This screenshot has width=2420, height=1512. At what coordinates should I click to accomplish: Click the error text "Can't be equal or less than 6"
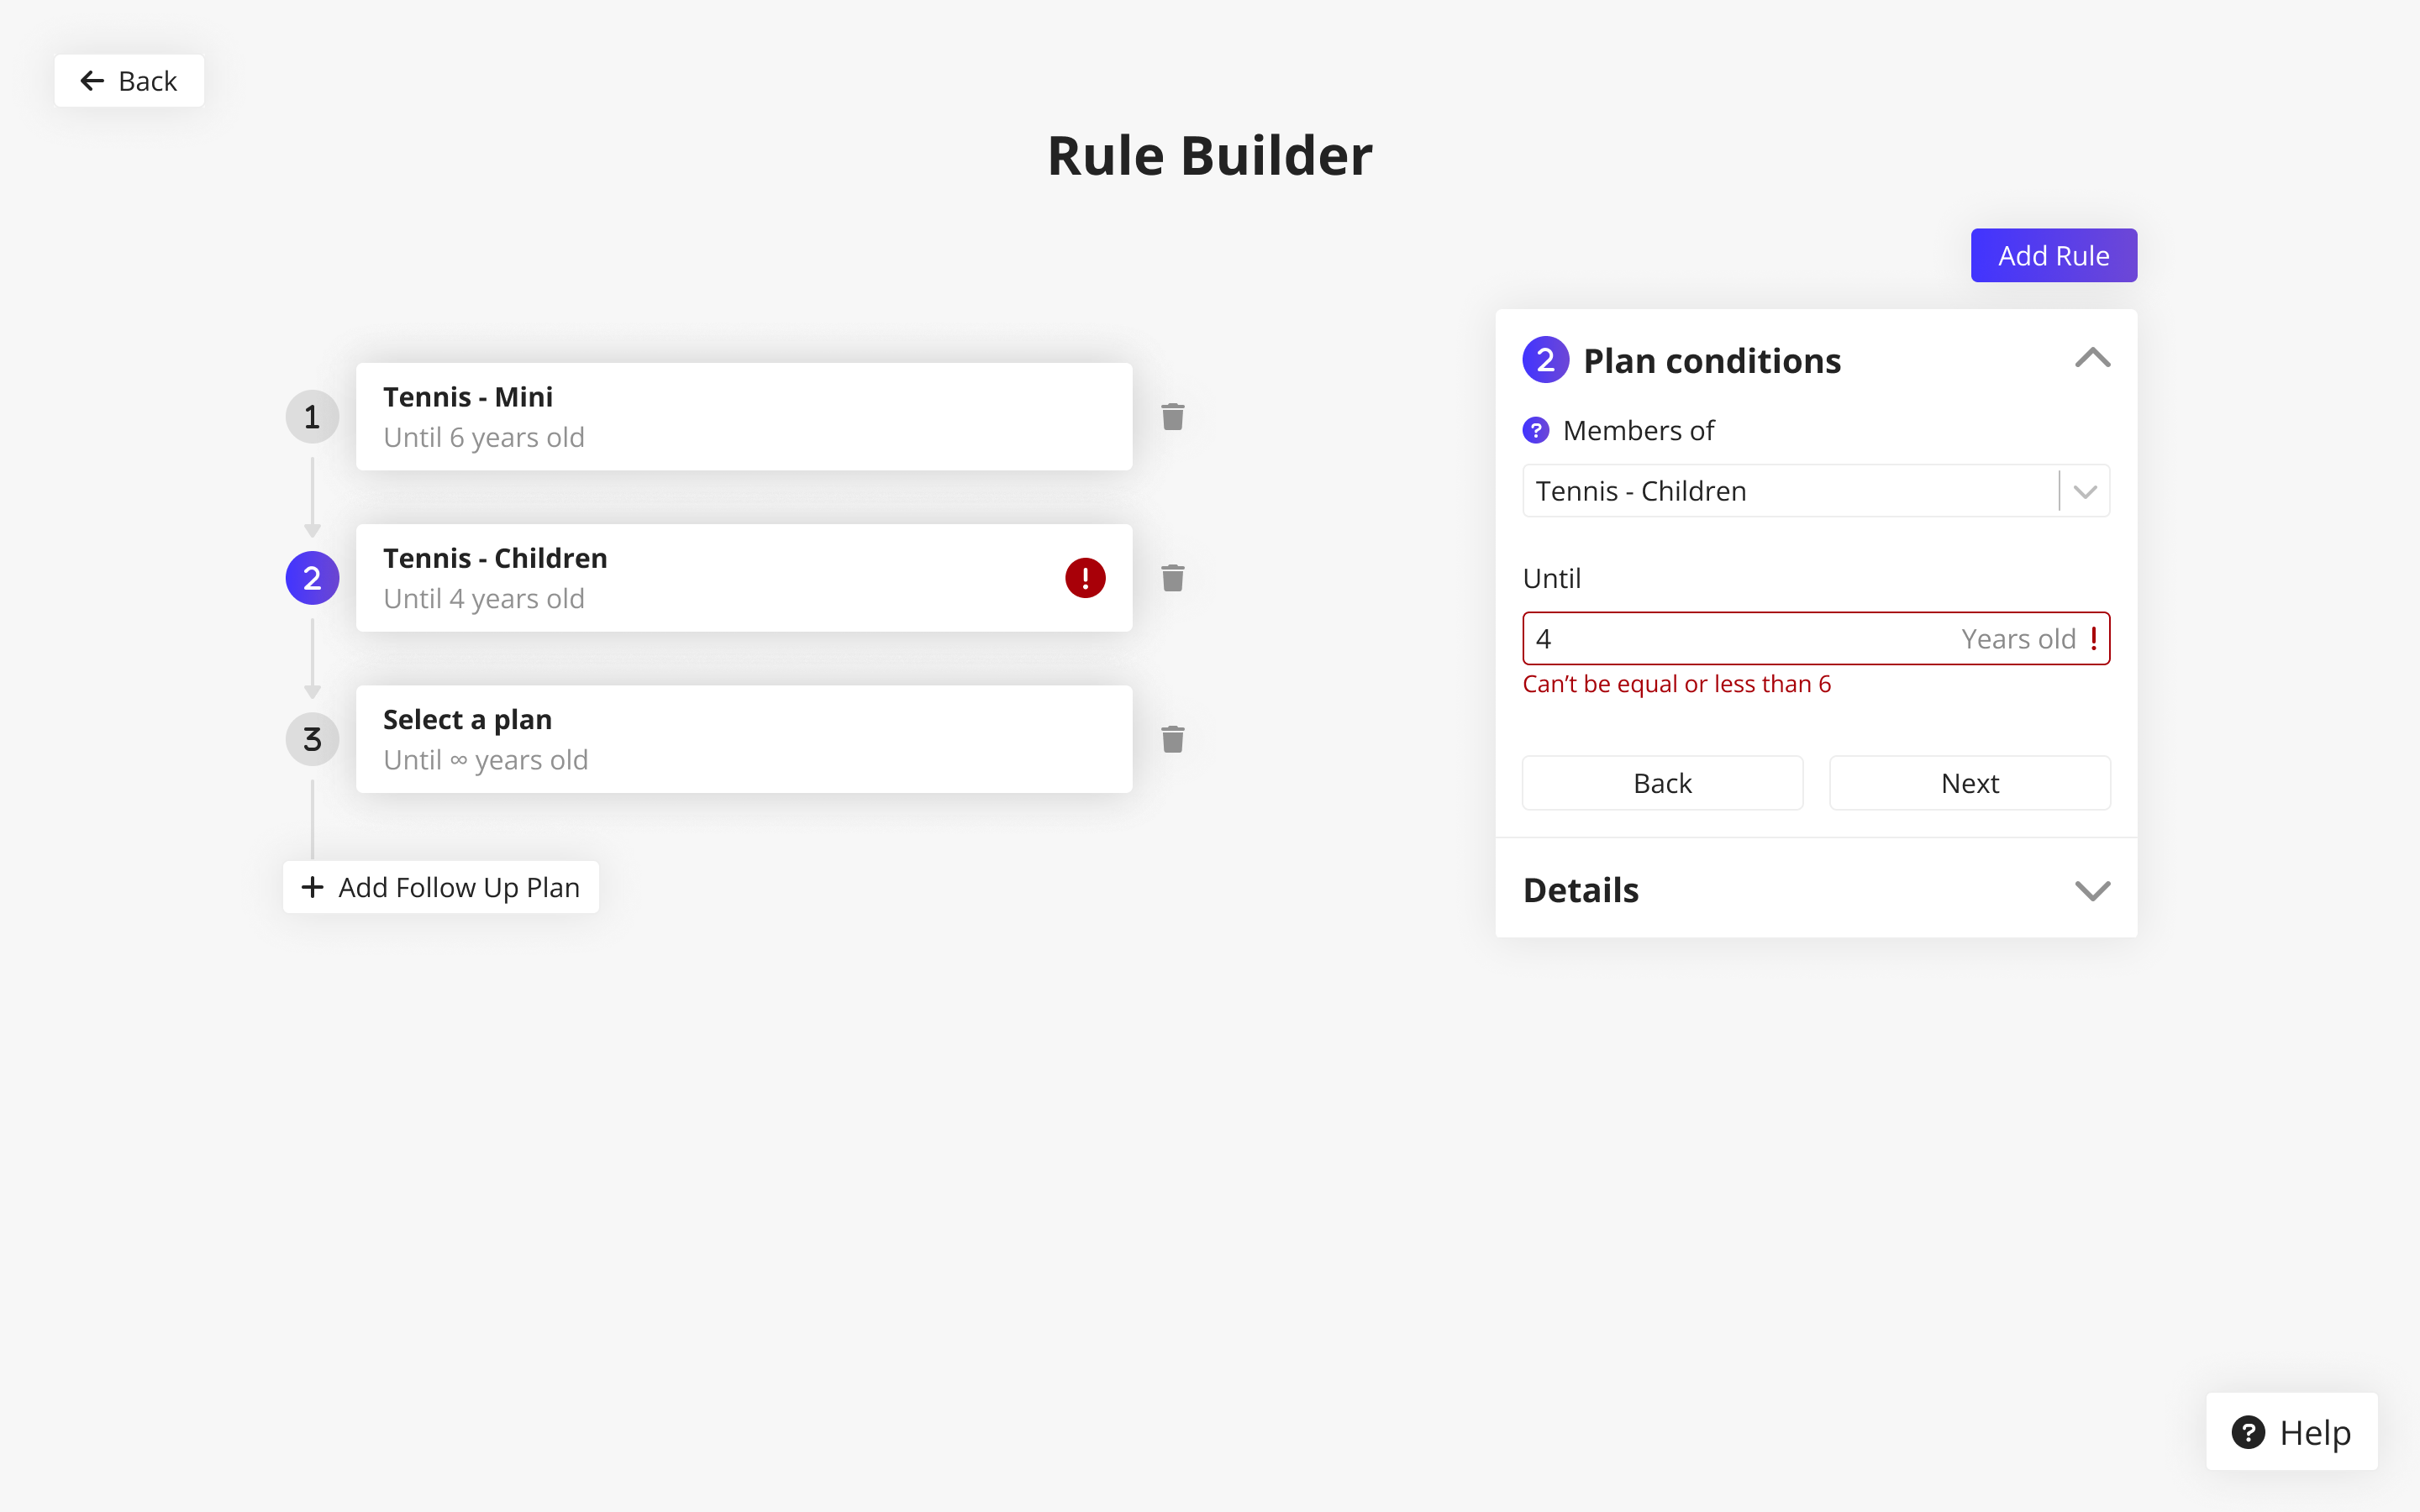click(x=1676, y=684)
